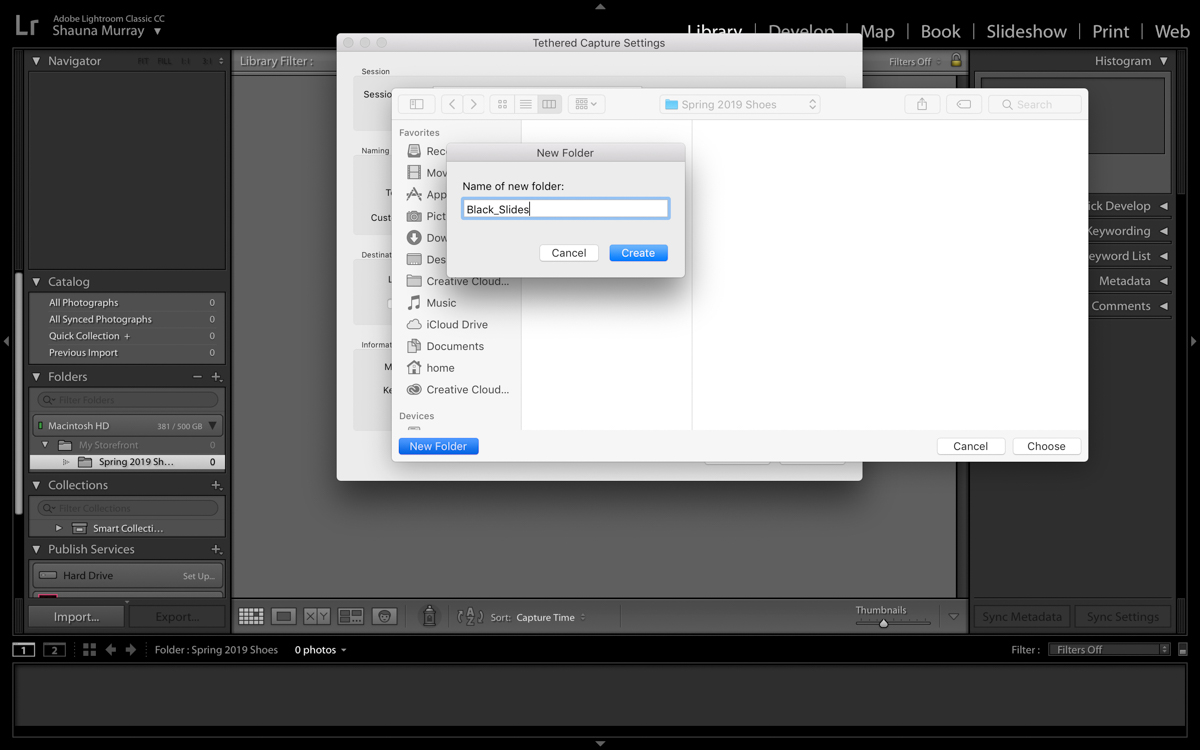The width and height of the screenshot is (1200, 750).
Task: Switch to Grid view in the toolbar
Action: pos(251,617)
